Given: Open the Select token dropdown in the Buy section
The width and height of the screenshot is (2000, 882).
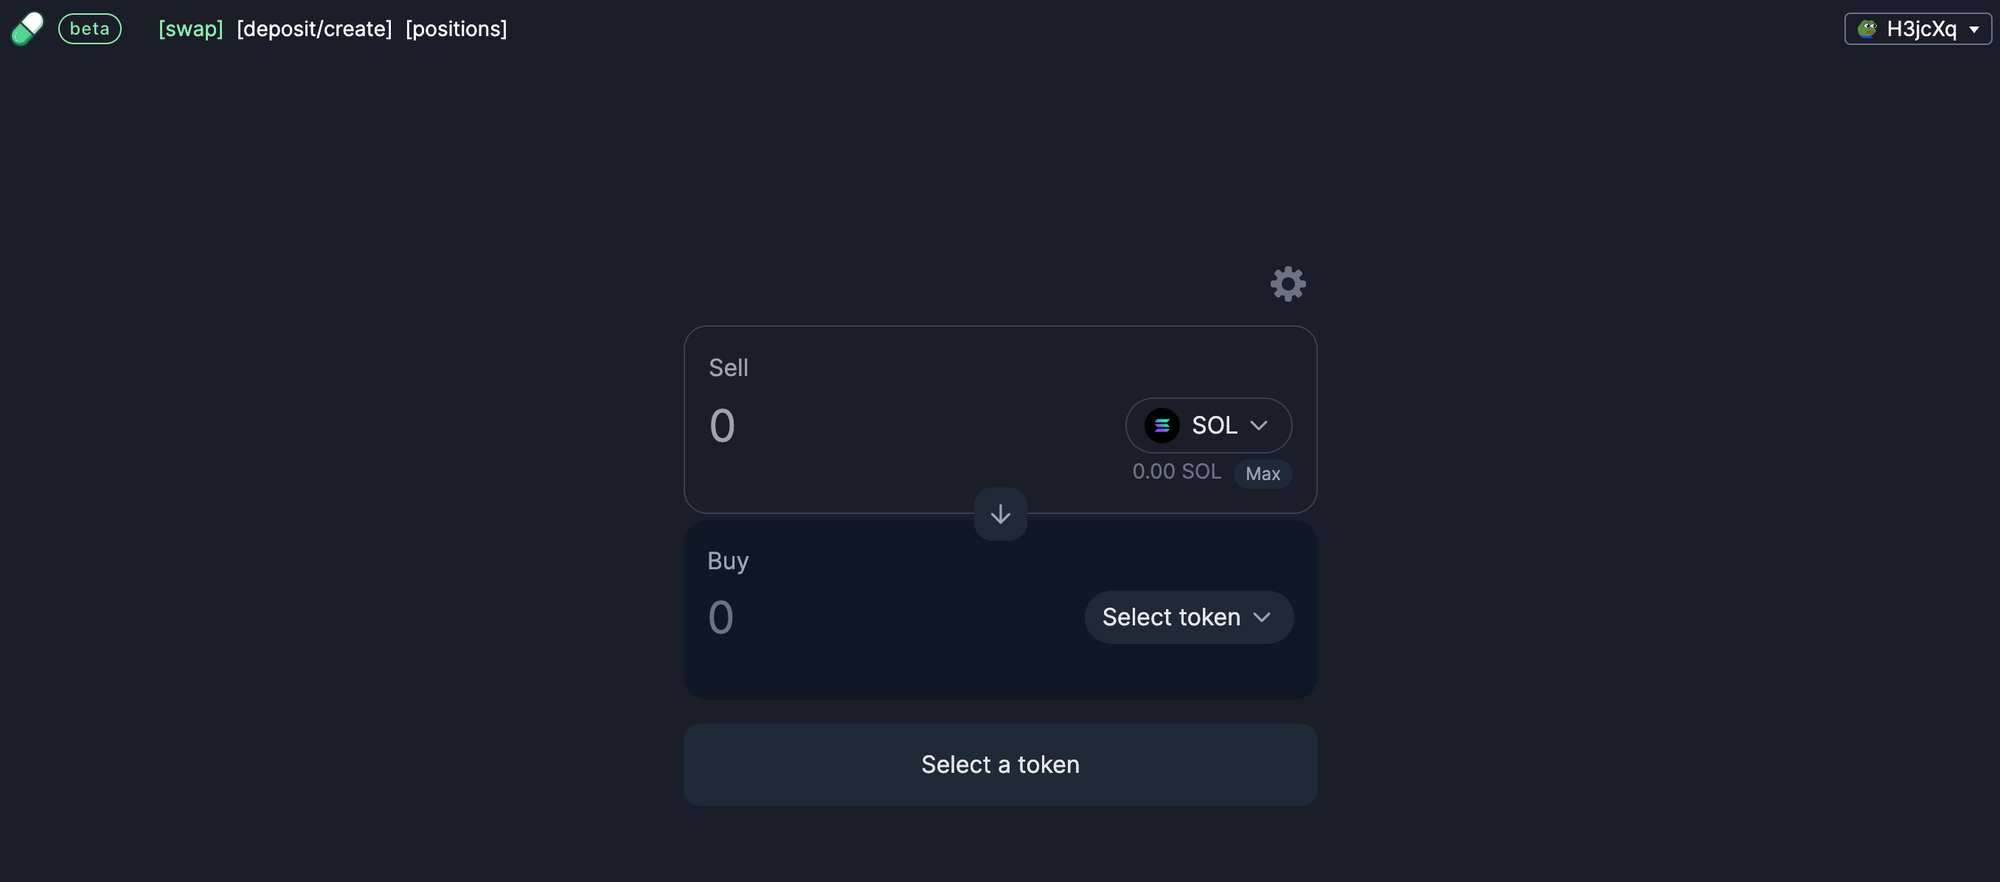Looking at the screenshot, I should point(1188,617).
